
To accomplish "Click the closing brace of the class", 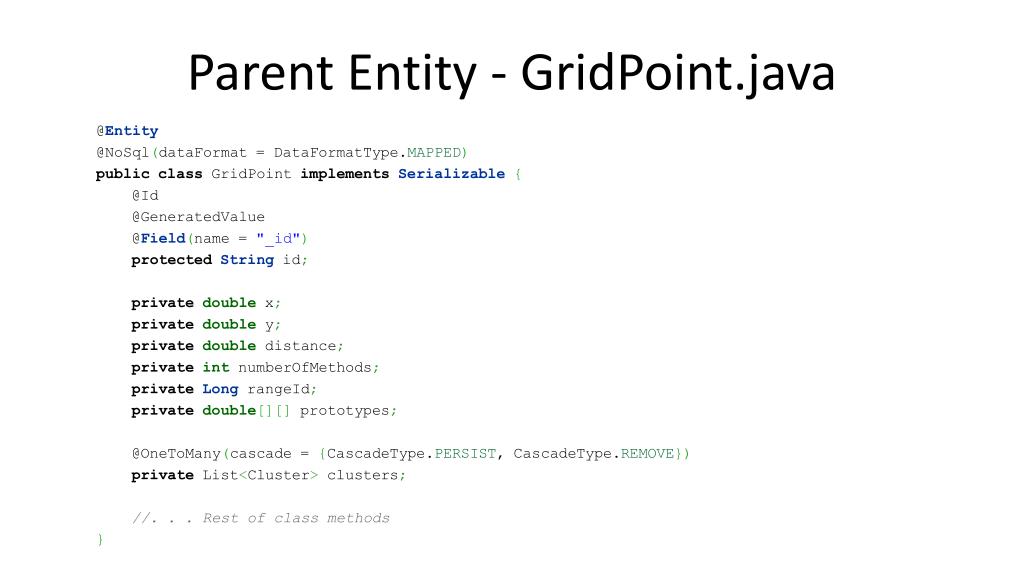I will (100, 539).
